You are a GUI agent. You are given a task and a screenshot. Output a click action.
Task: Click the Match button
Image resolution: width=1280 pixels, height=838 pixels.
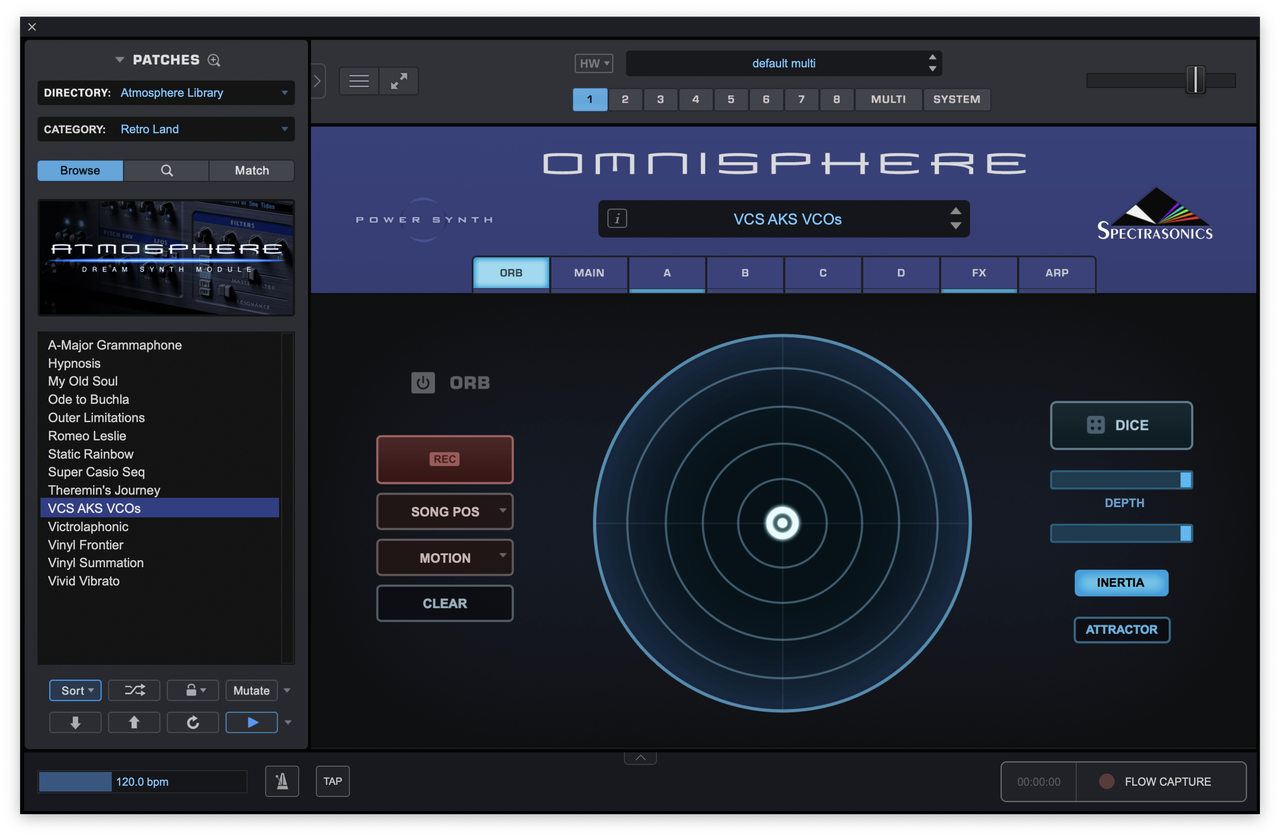click(x=252, y=170)
